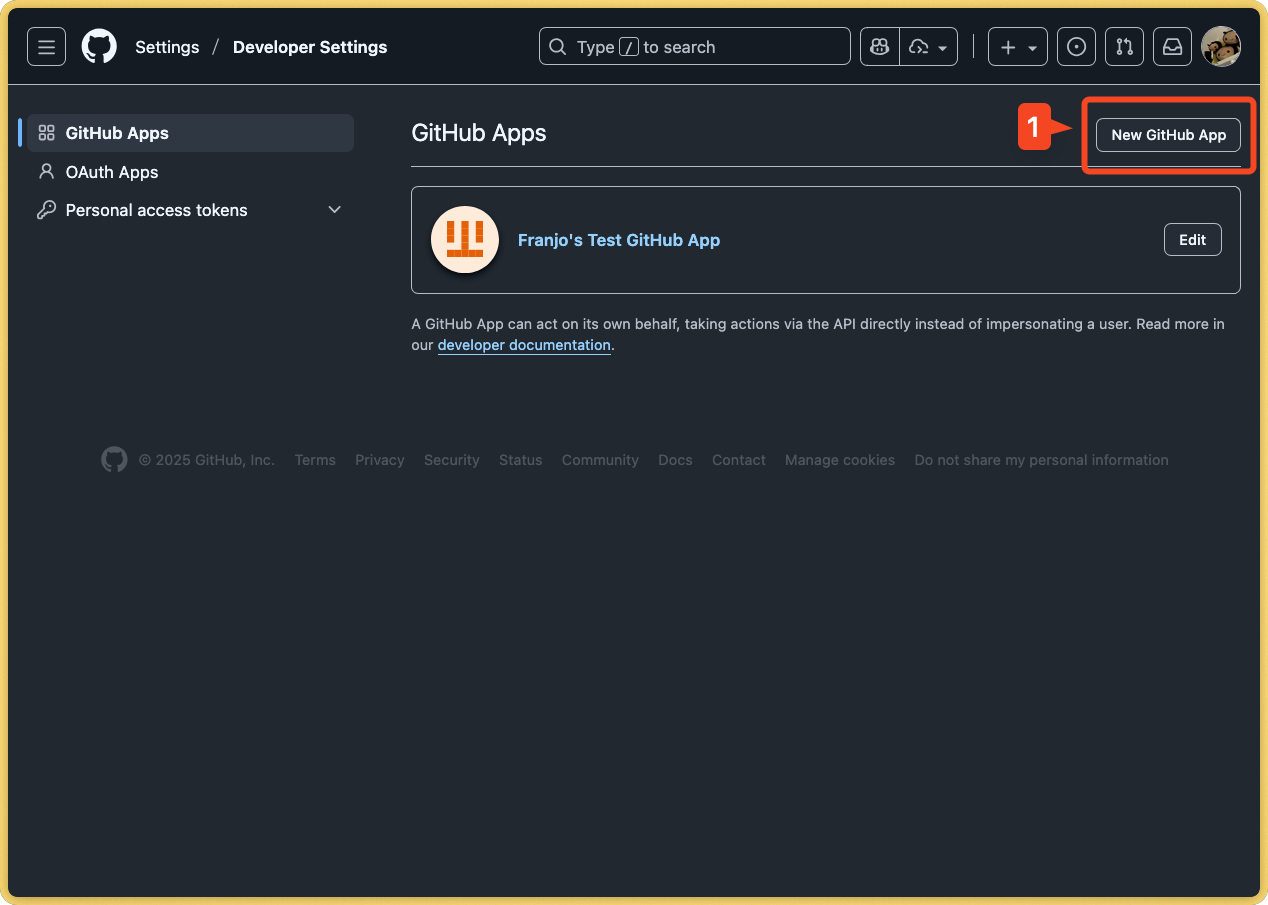The height and width of the screenshot is (905, 1268).
Task: Expand the Personal access tokens section
Action: [334, 209]
